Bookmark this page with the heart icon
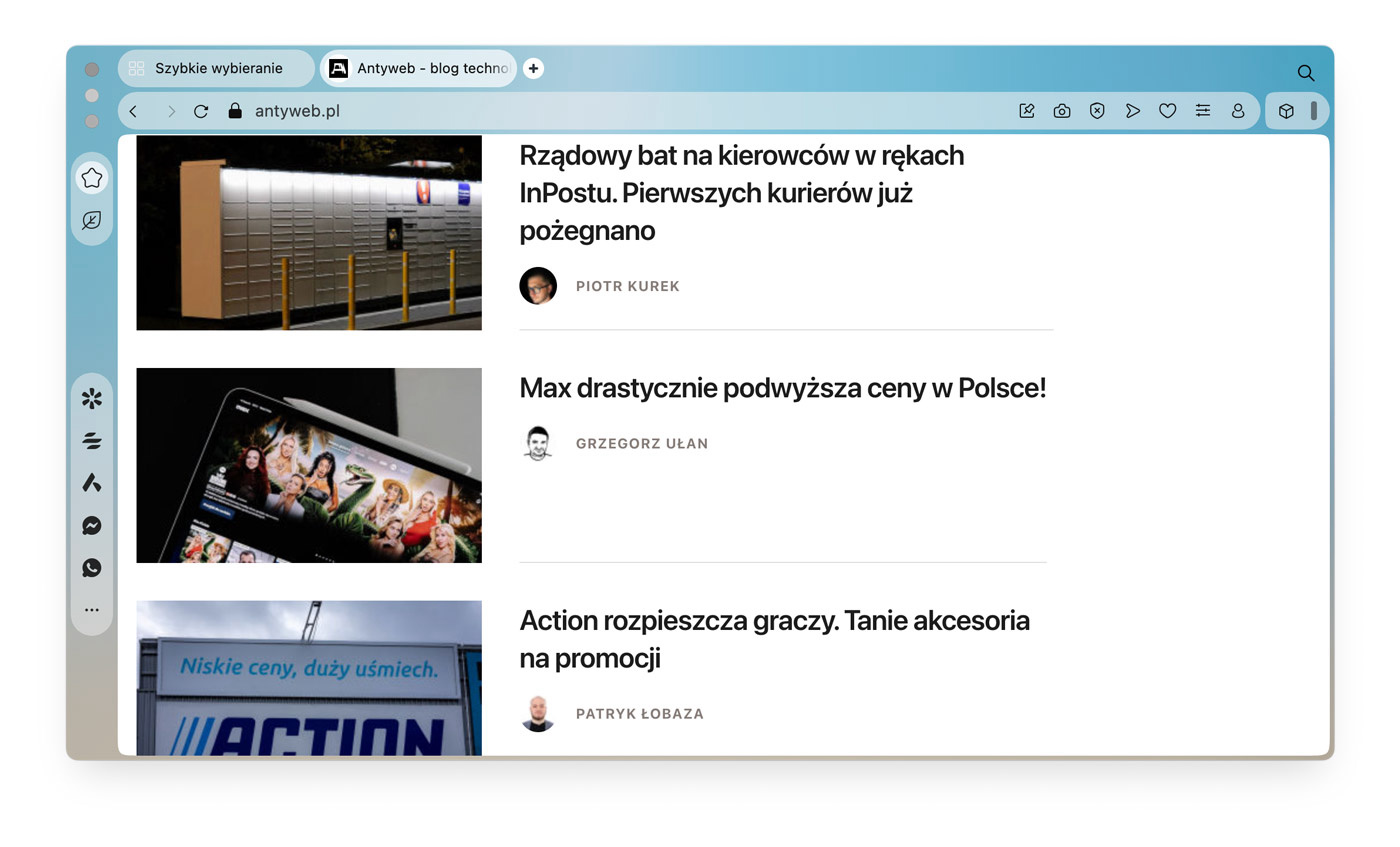Screen dimensions: 1400x847 (x=1167, y=111)
